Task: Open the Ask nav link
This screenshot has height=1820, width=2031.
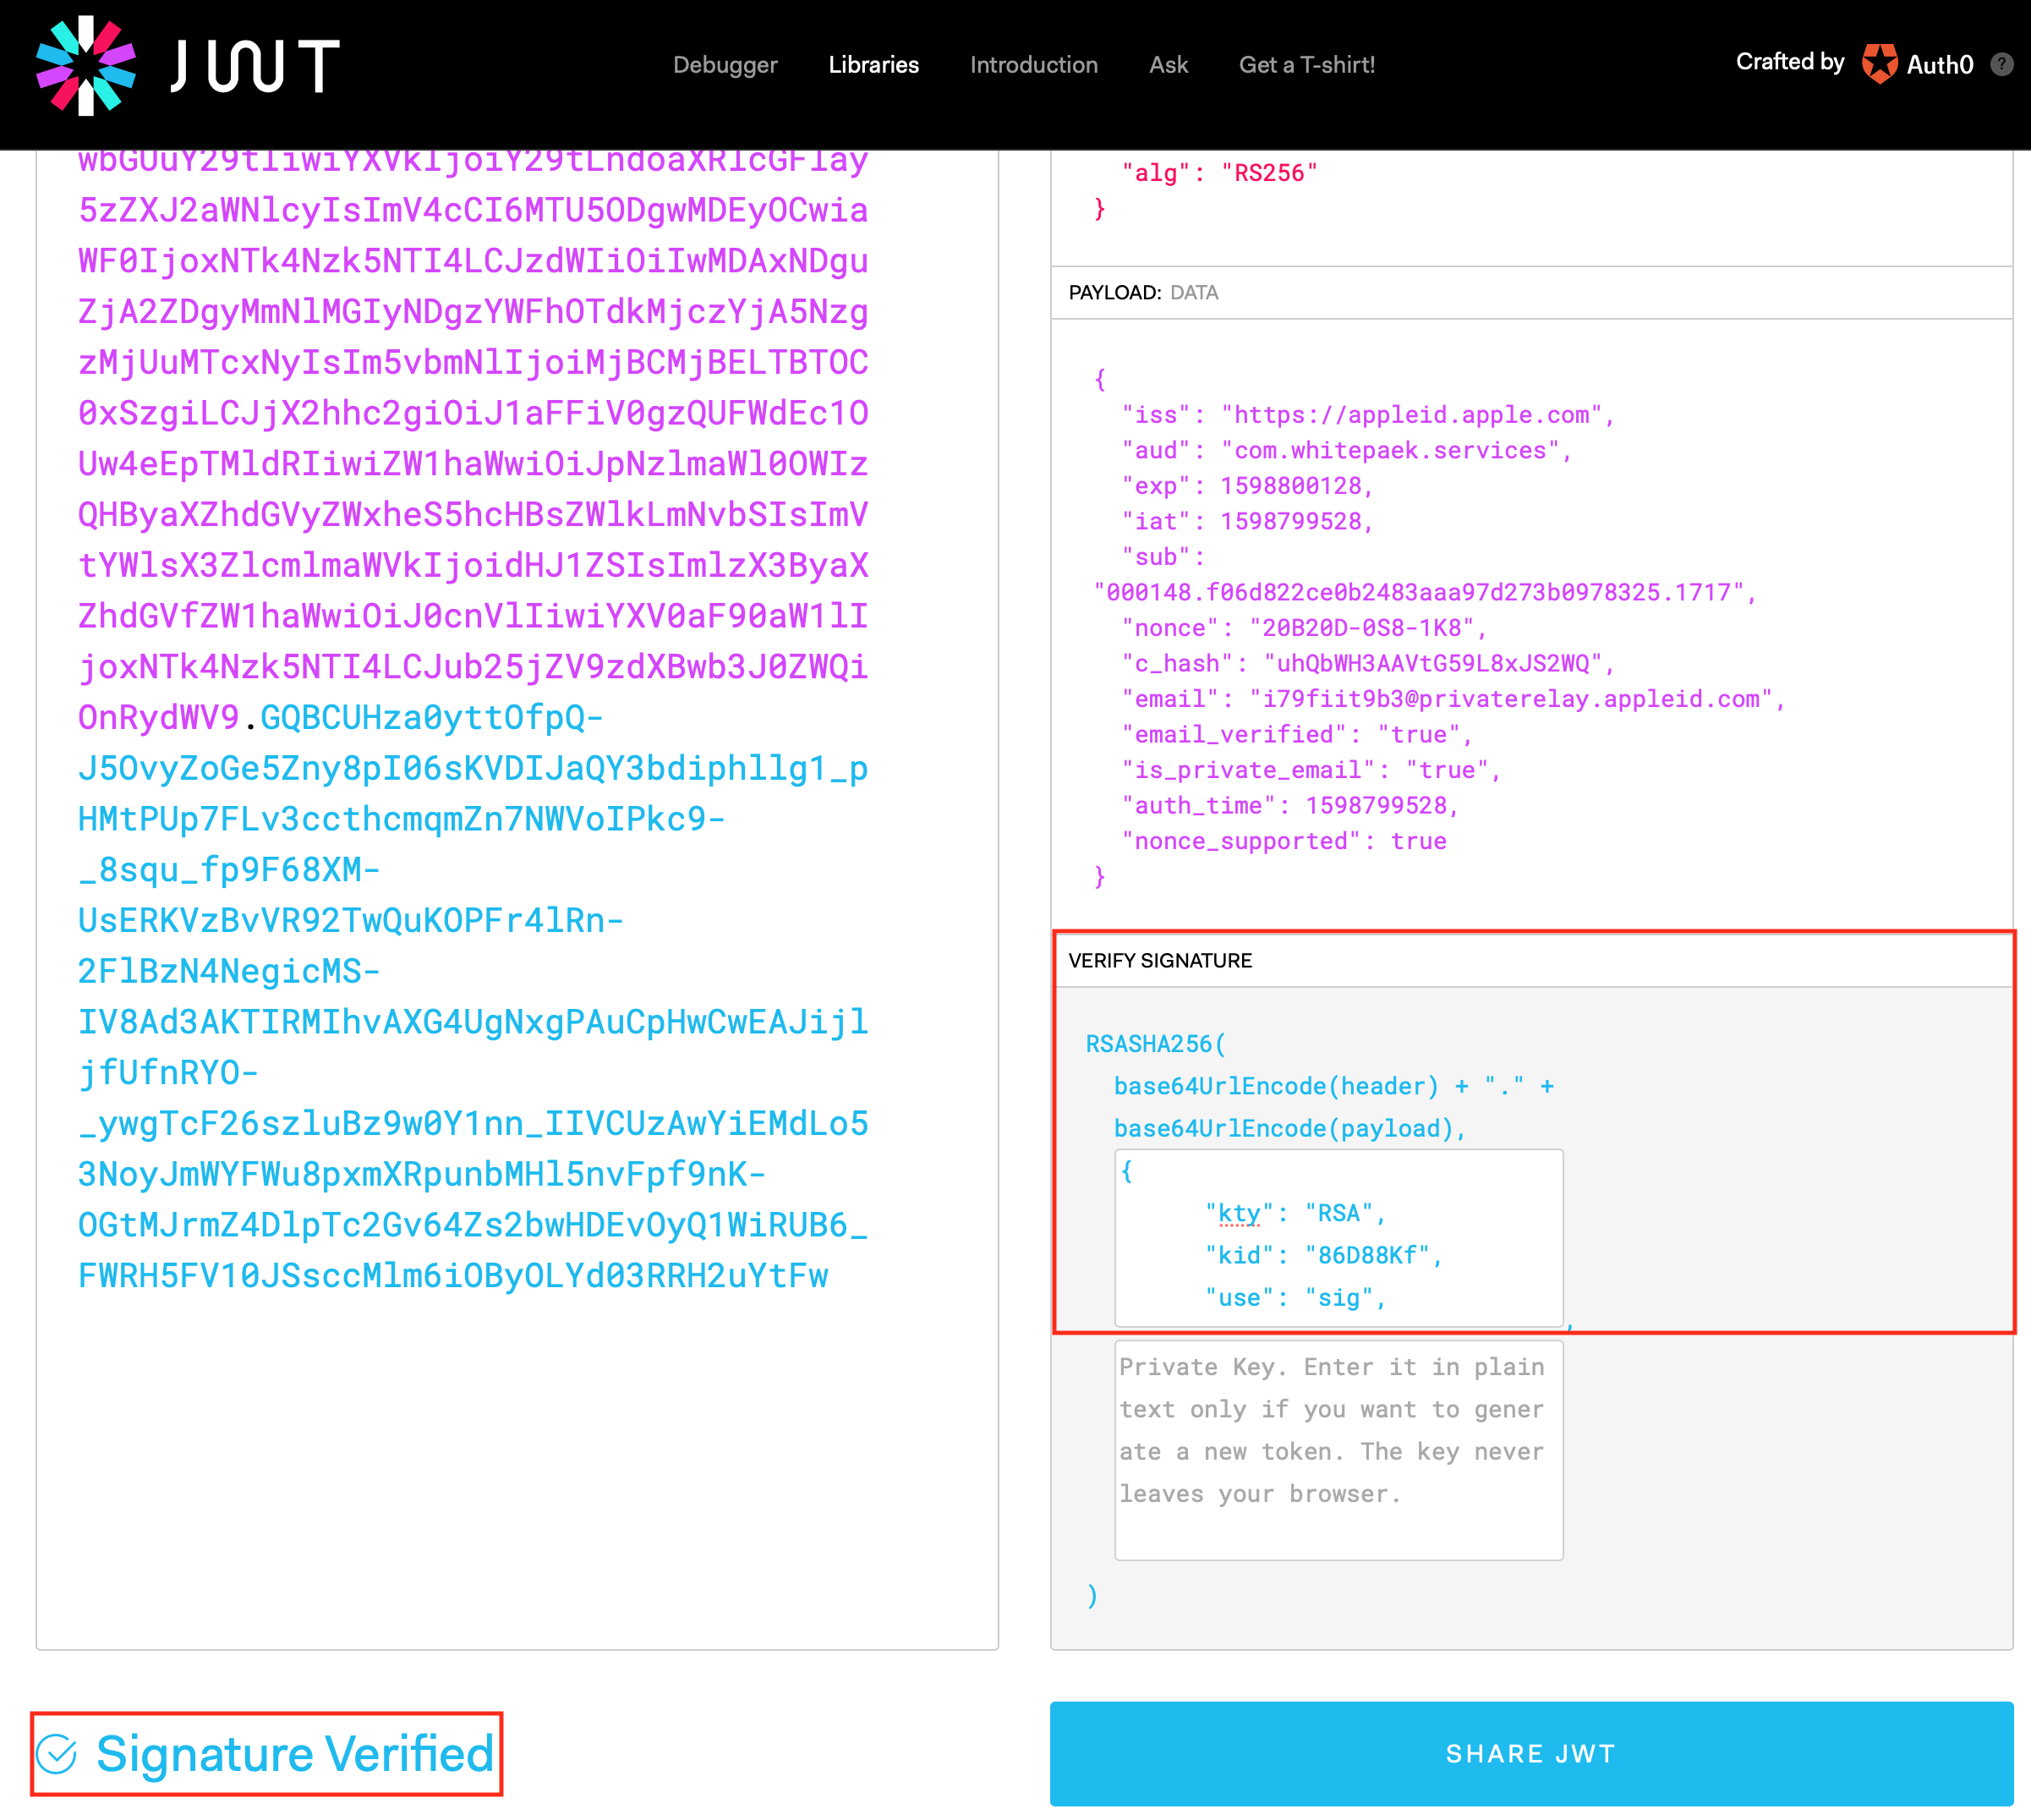Action: (1168, 65)
